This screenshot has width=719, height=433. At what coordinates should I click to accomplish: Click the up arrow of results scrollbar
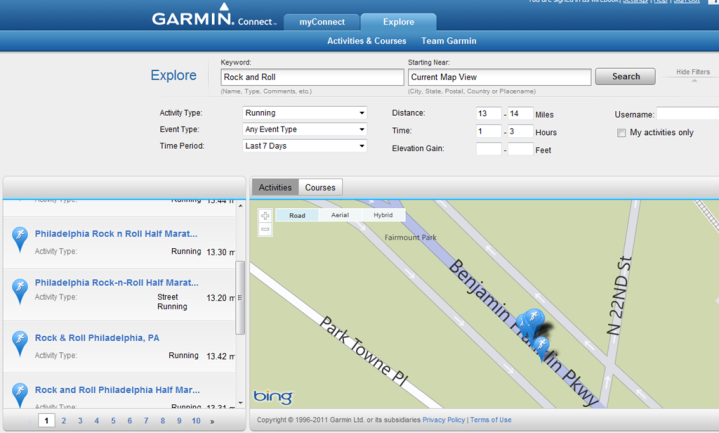(240, 205)
